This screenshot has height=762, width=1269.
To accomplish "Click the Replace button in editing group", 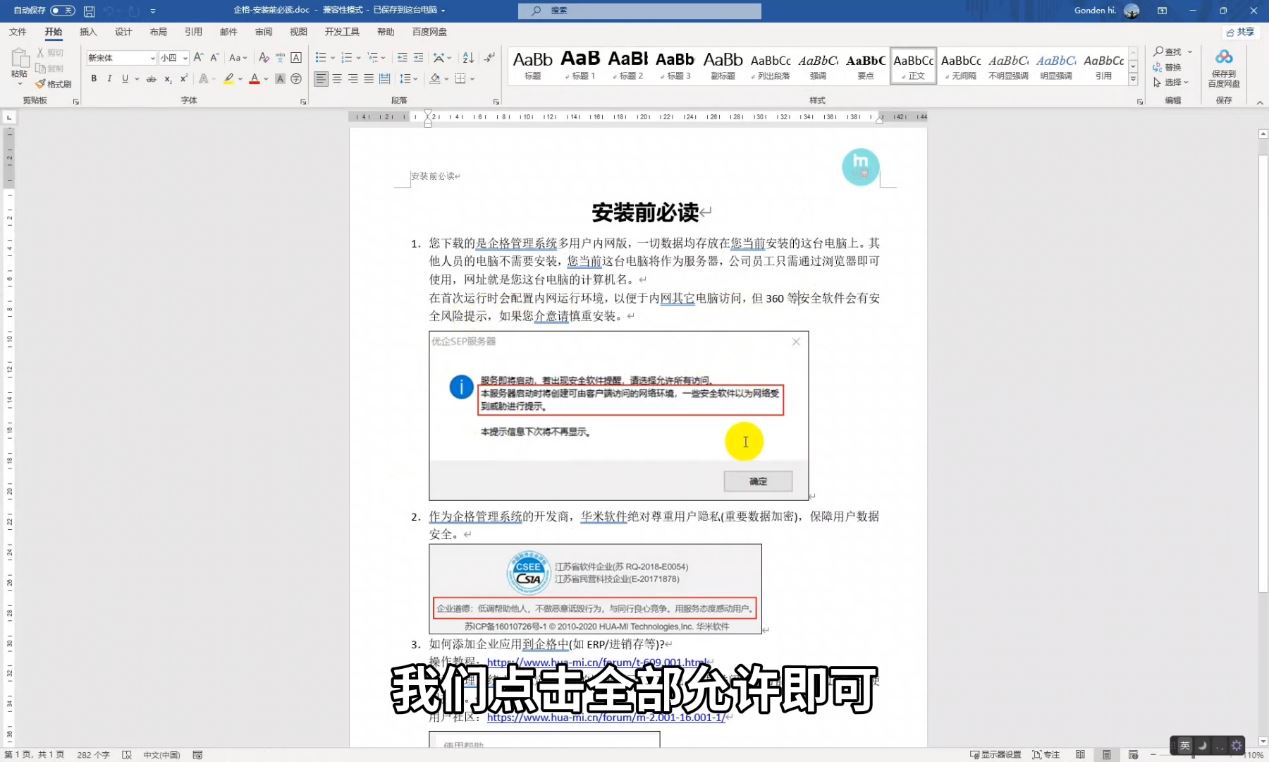I will pos(1165,67).
